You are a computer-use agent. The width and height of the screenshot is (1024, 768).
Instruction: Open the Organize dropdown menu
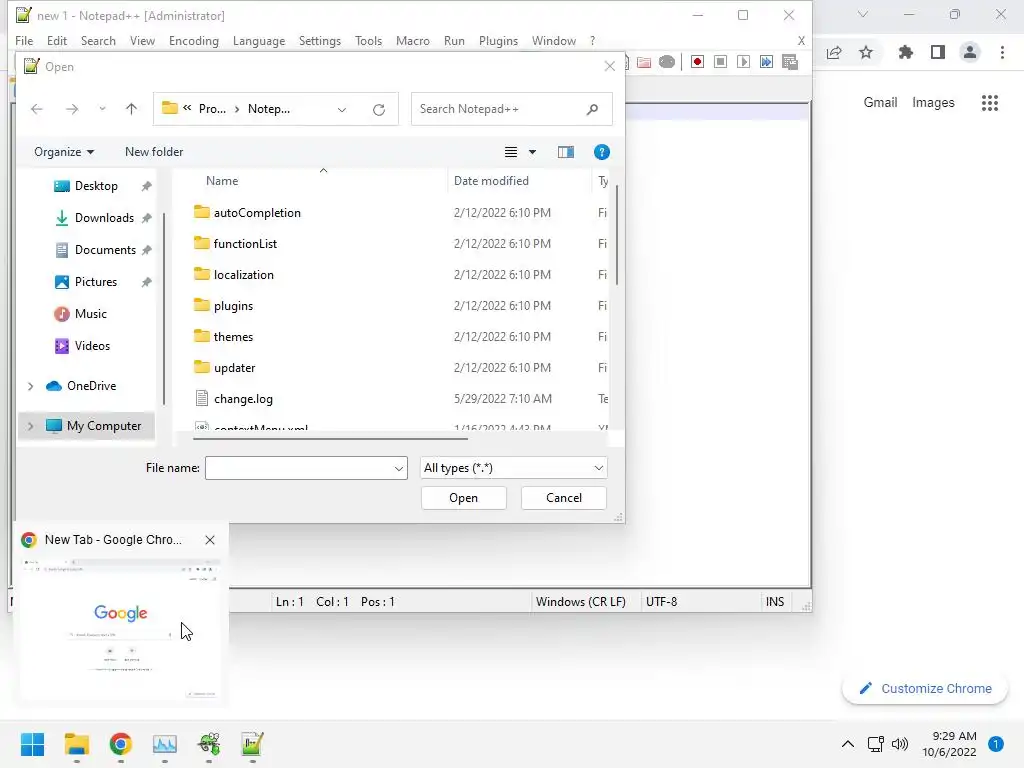pyautogui.click(x=64, y=152)
